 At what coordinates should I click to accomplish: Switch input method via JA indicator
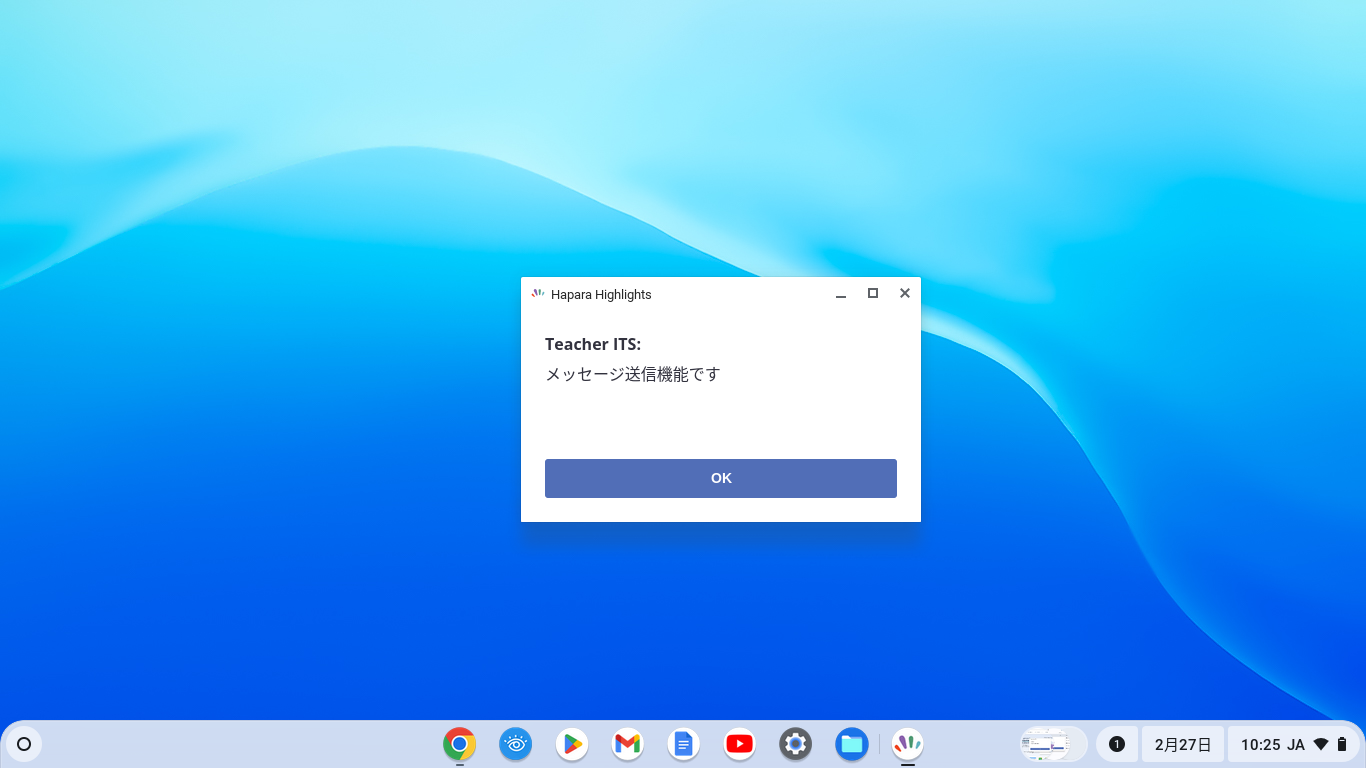1296,744
